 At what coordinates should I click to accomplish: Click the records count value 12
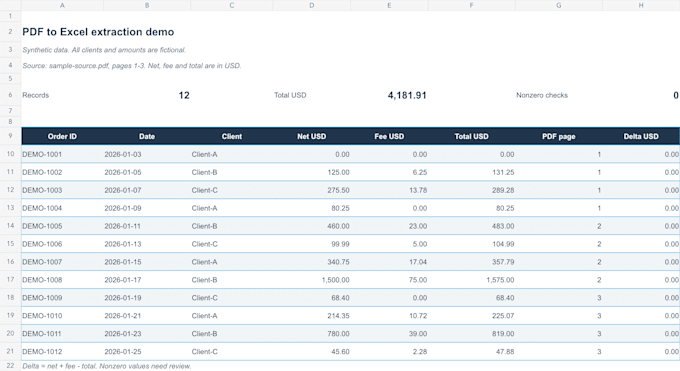(x=184, y=95)
